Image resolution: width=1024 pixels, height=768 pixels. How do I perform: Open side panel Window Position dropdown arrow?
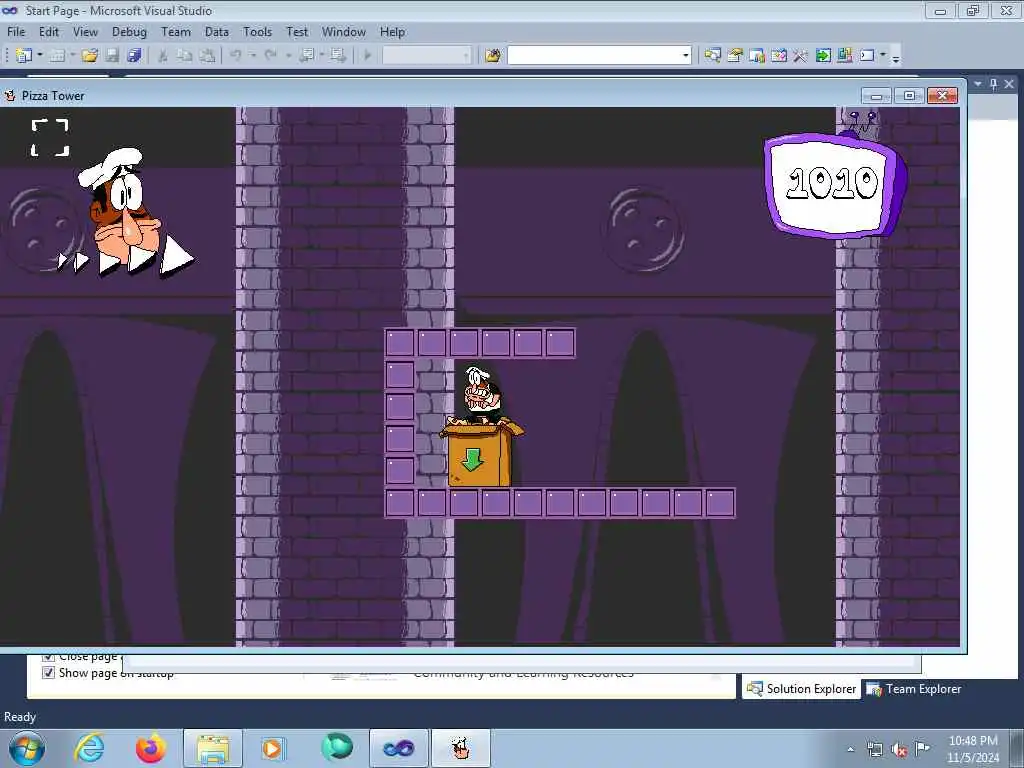point(978,84)
